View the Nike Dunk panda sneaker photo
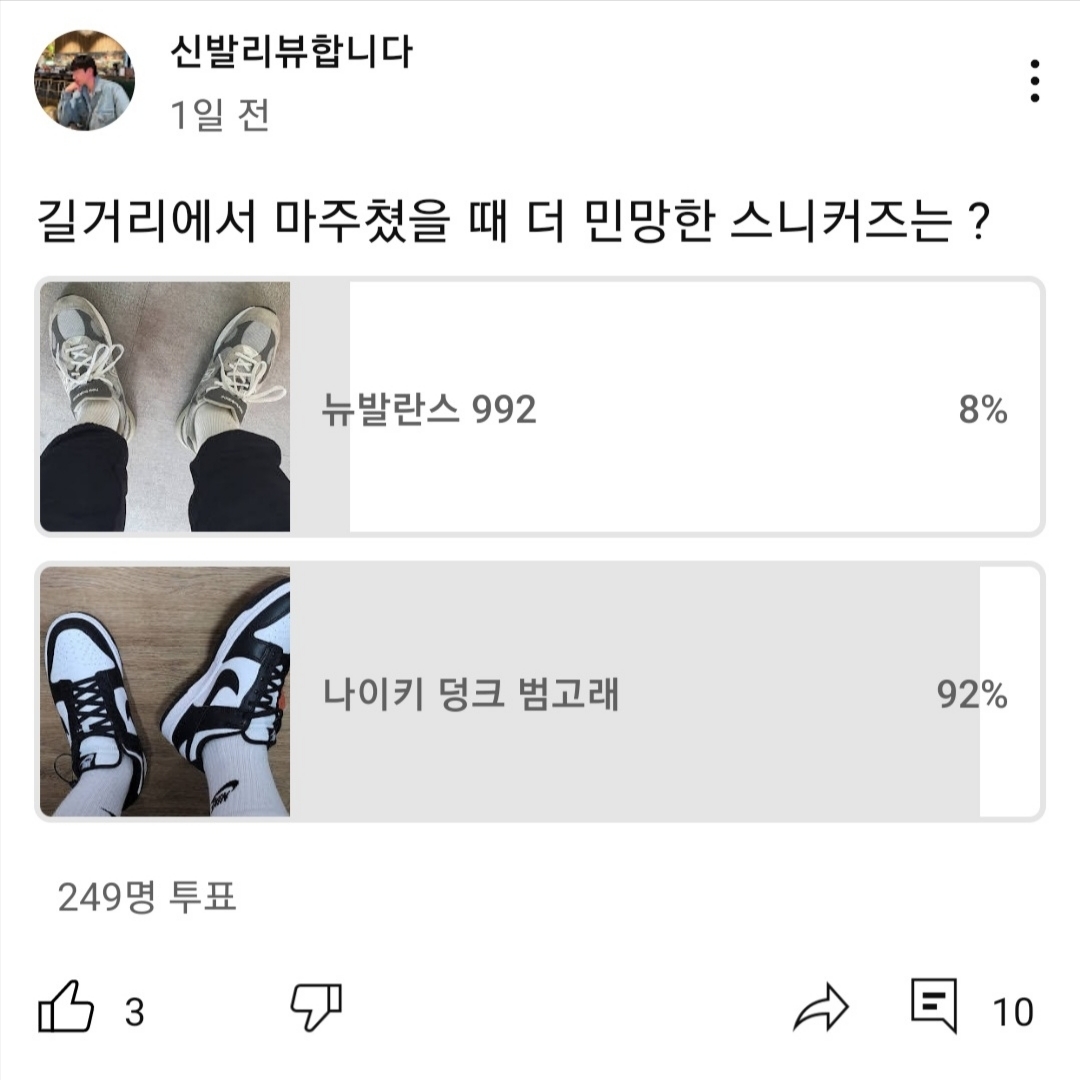This screenshot has height=1080, width=1080. 165,692
